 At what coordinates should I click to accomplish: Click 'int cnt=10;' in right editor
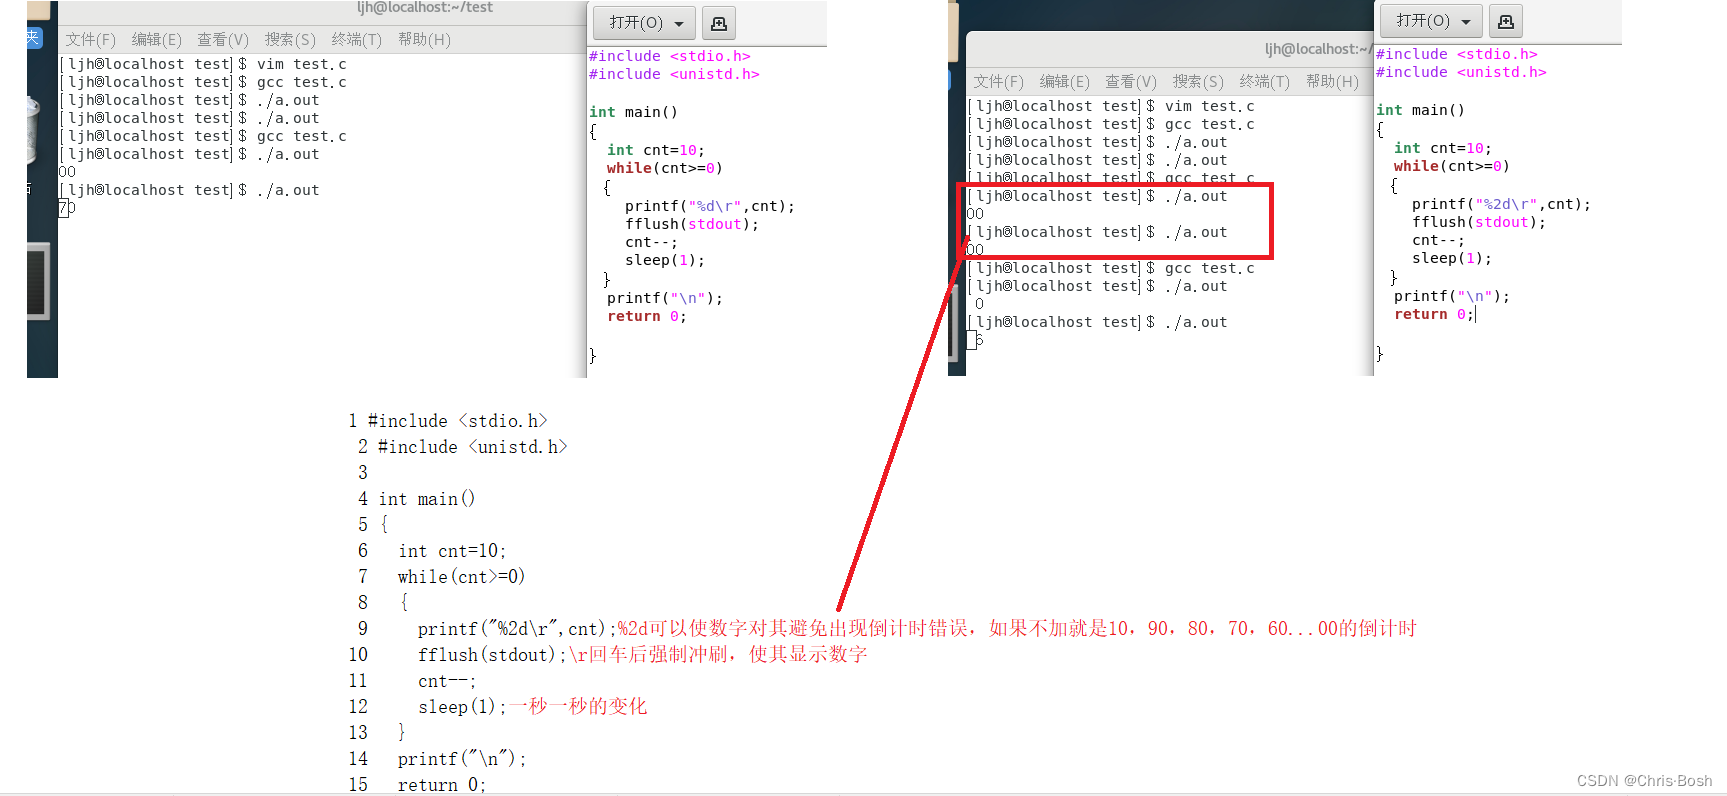[x=1443, y=148]
